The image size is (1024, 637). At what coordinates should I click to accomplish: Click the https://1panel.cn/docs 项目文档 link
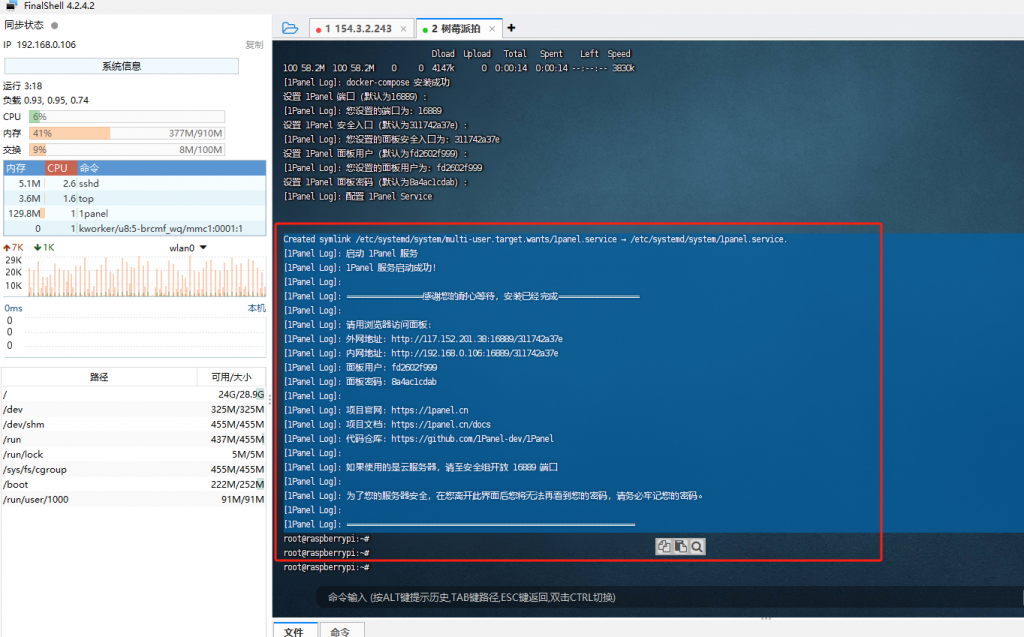[x=441, y=425]
